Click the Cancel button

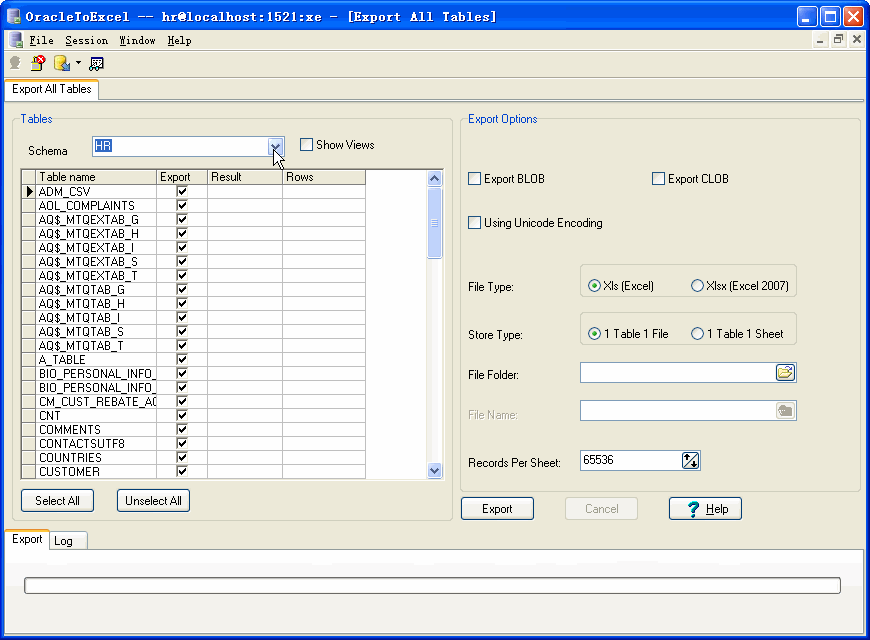[x=601, y=508]
